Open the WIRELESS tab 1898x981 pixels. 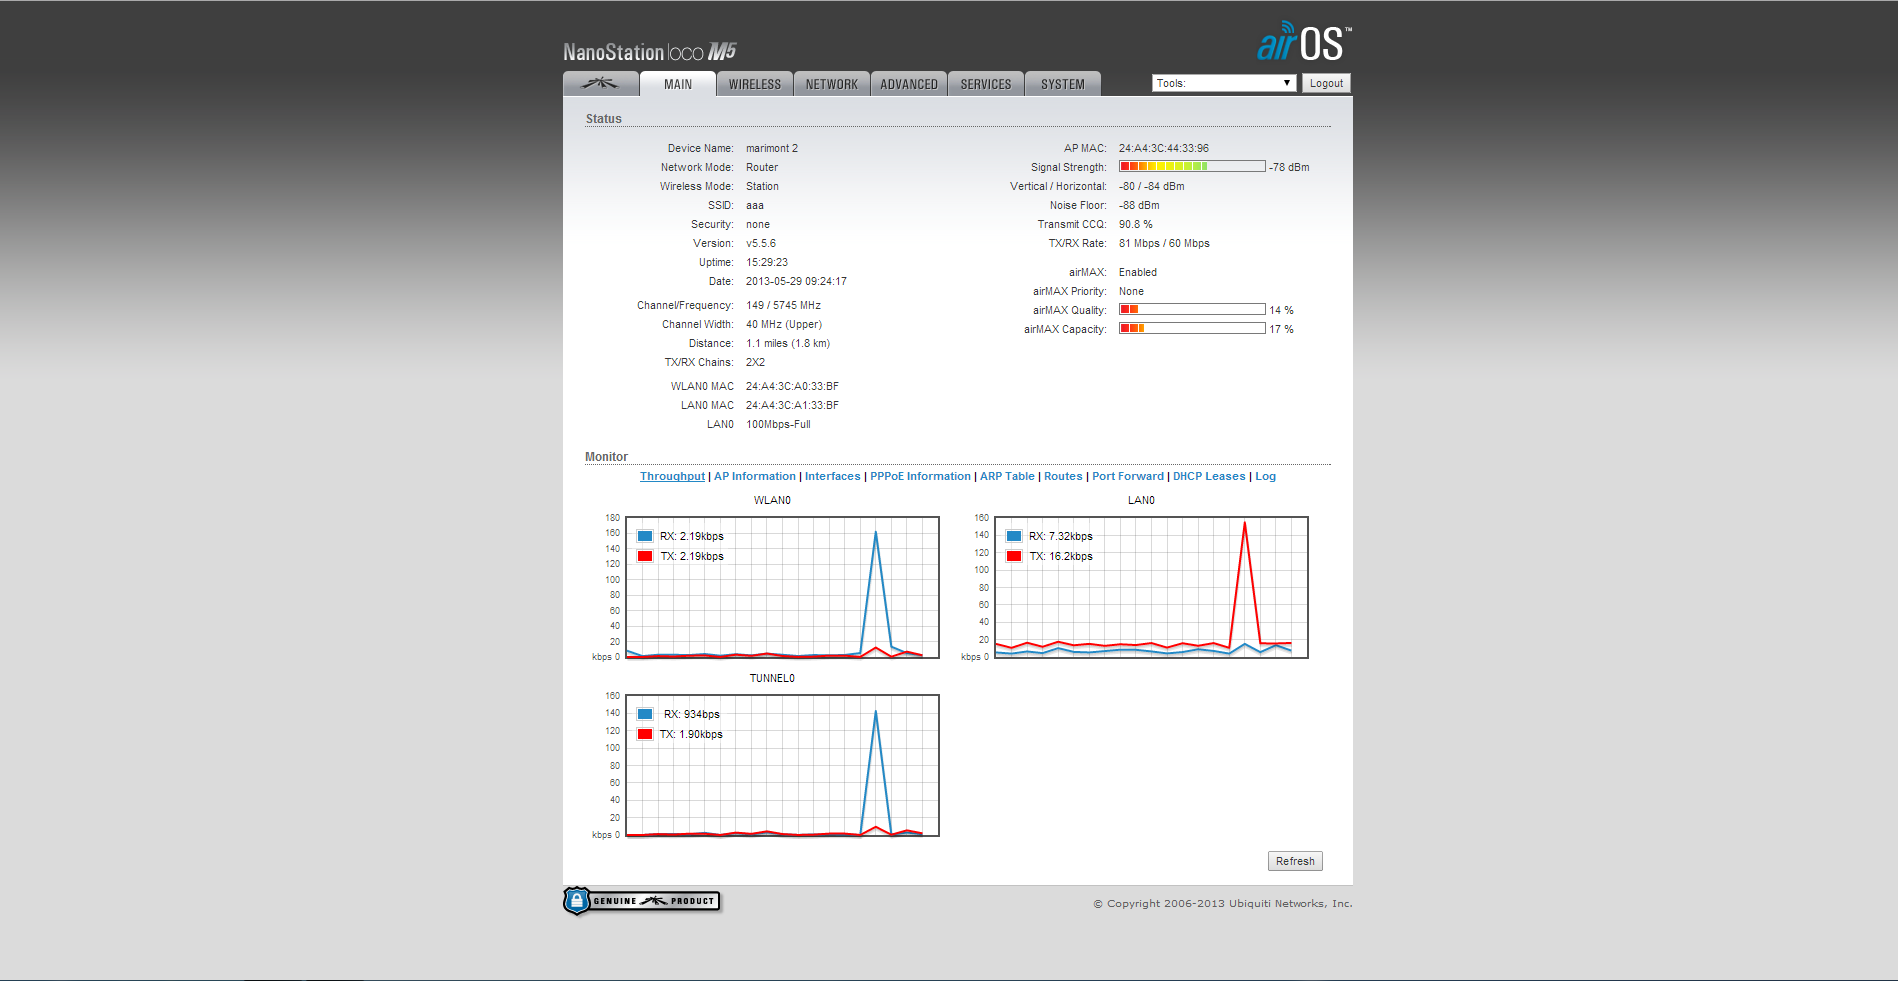click(755, 84)
